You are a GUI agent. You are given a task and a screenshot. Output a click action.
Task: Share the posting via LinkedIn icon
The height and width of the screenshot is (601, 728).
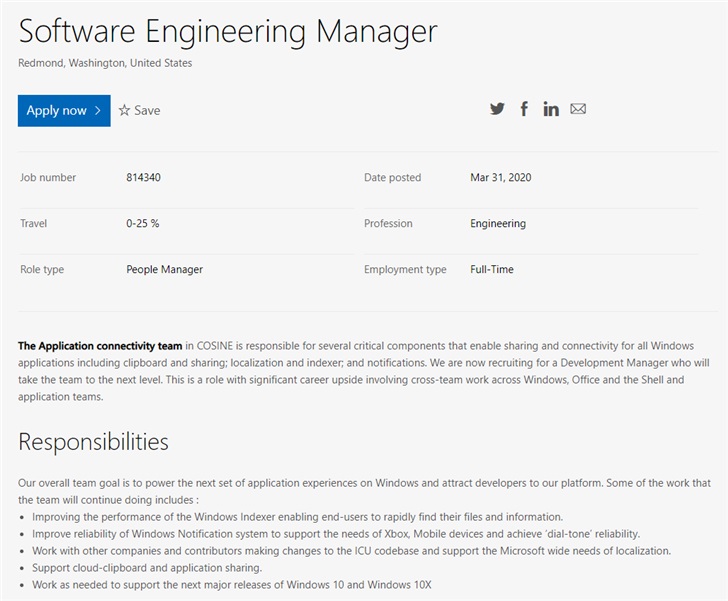551,109
